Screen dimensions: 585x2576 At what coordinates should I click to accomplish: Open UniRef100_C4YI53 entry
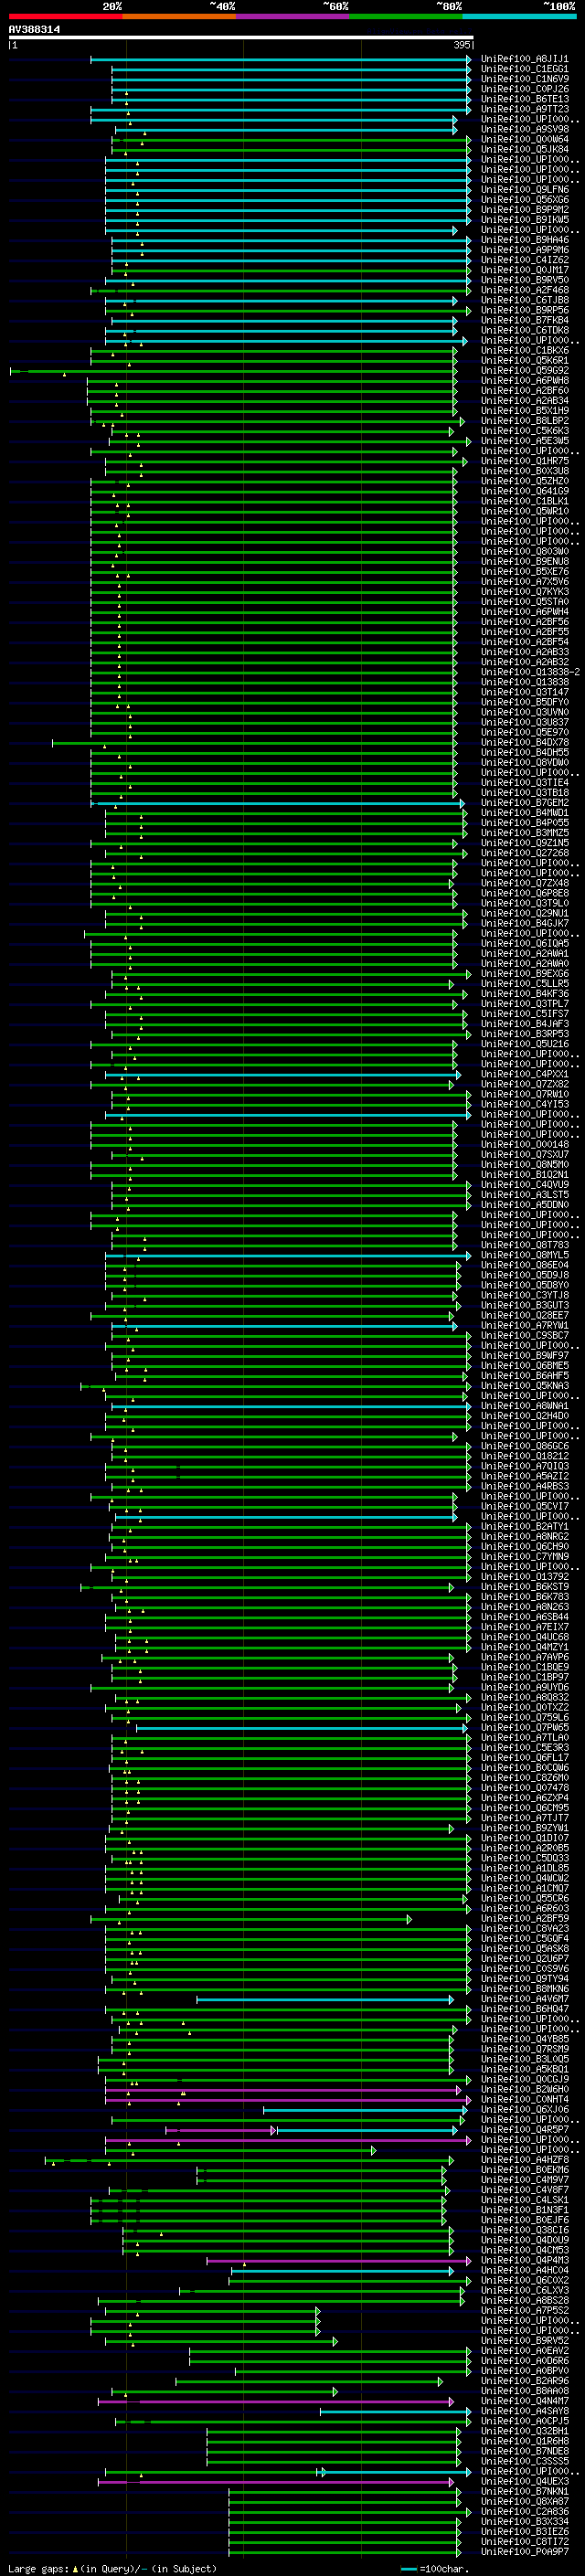click(x=524, y=1104)
